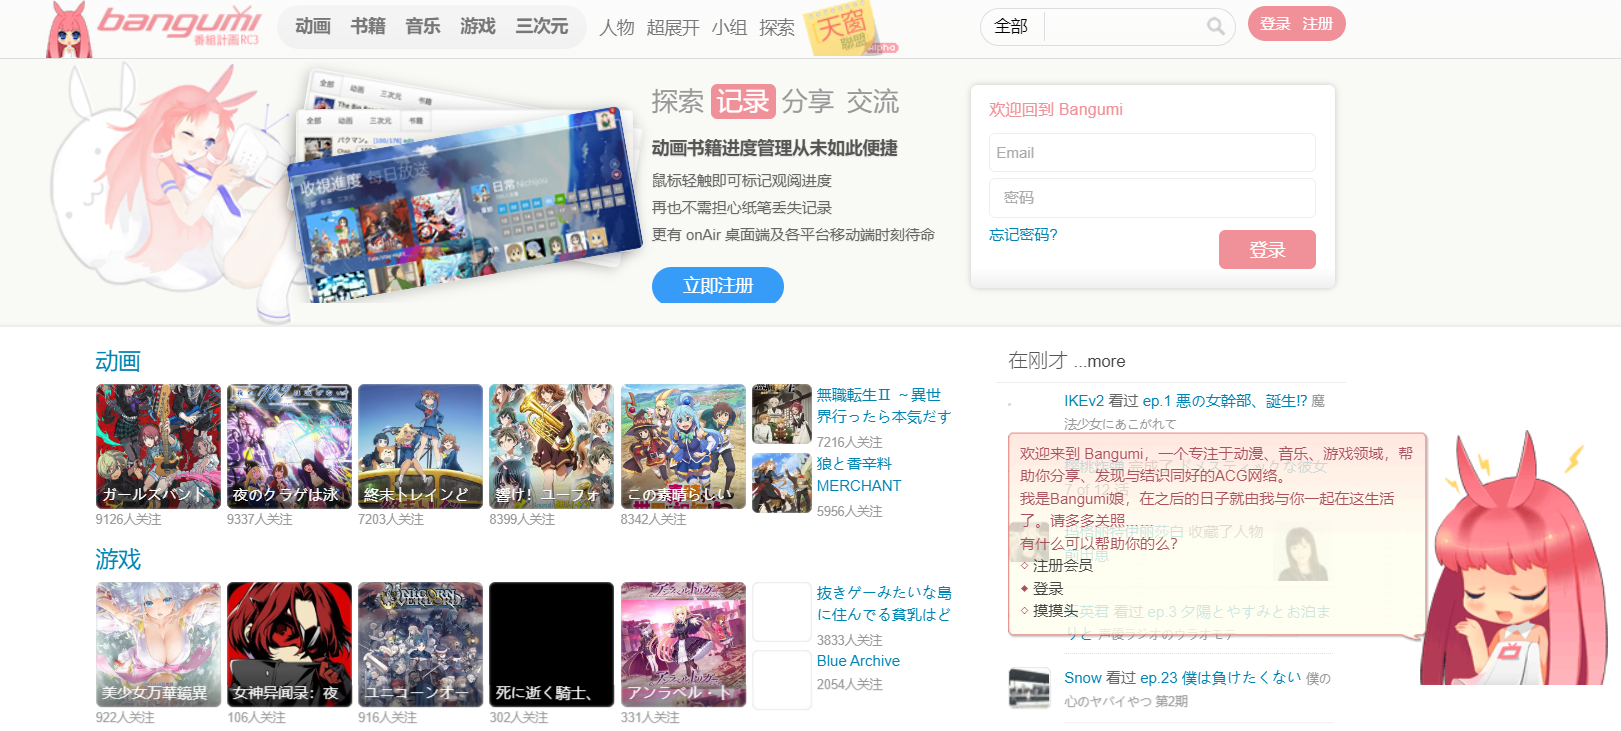This screenshot has height=731, width=1621.
Task: Open ep.23 僕は負けたくない episode link
Action: pos(1221,678)
